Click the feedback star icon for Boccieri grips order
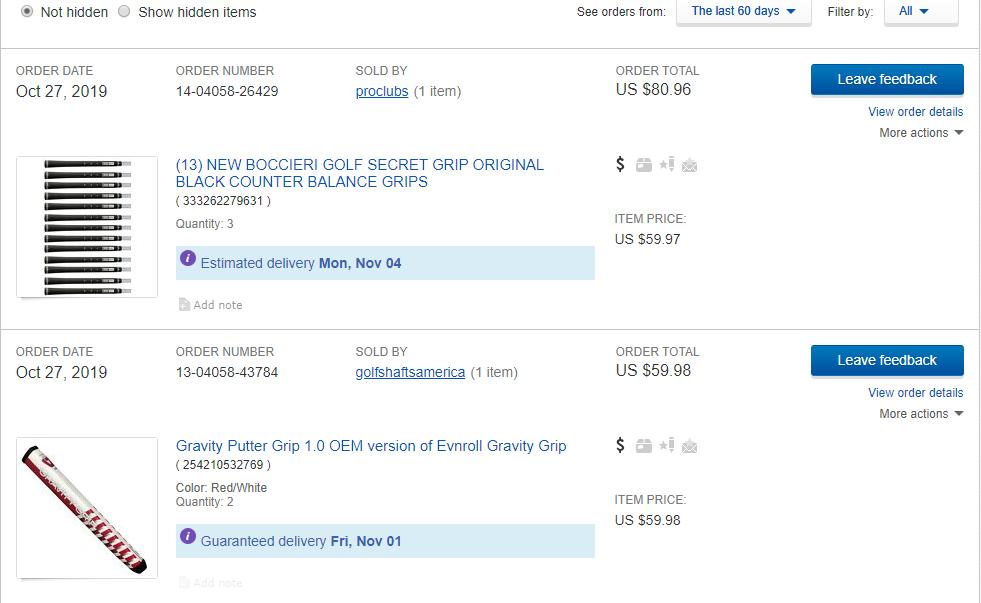Image resolution: width=981 pixels, height=603 pixels. [x=667, y=165]
